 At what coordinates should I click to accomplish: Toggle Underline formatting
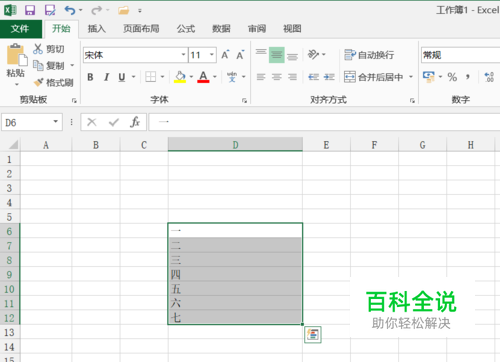[x=122, y=77]
